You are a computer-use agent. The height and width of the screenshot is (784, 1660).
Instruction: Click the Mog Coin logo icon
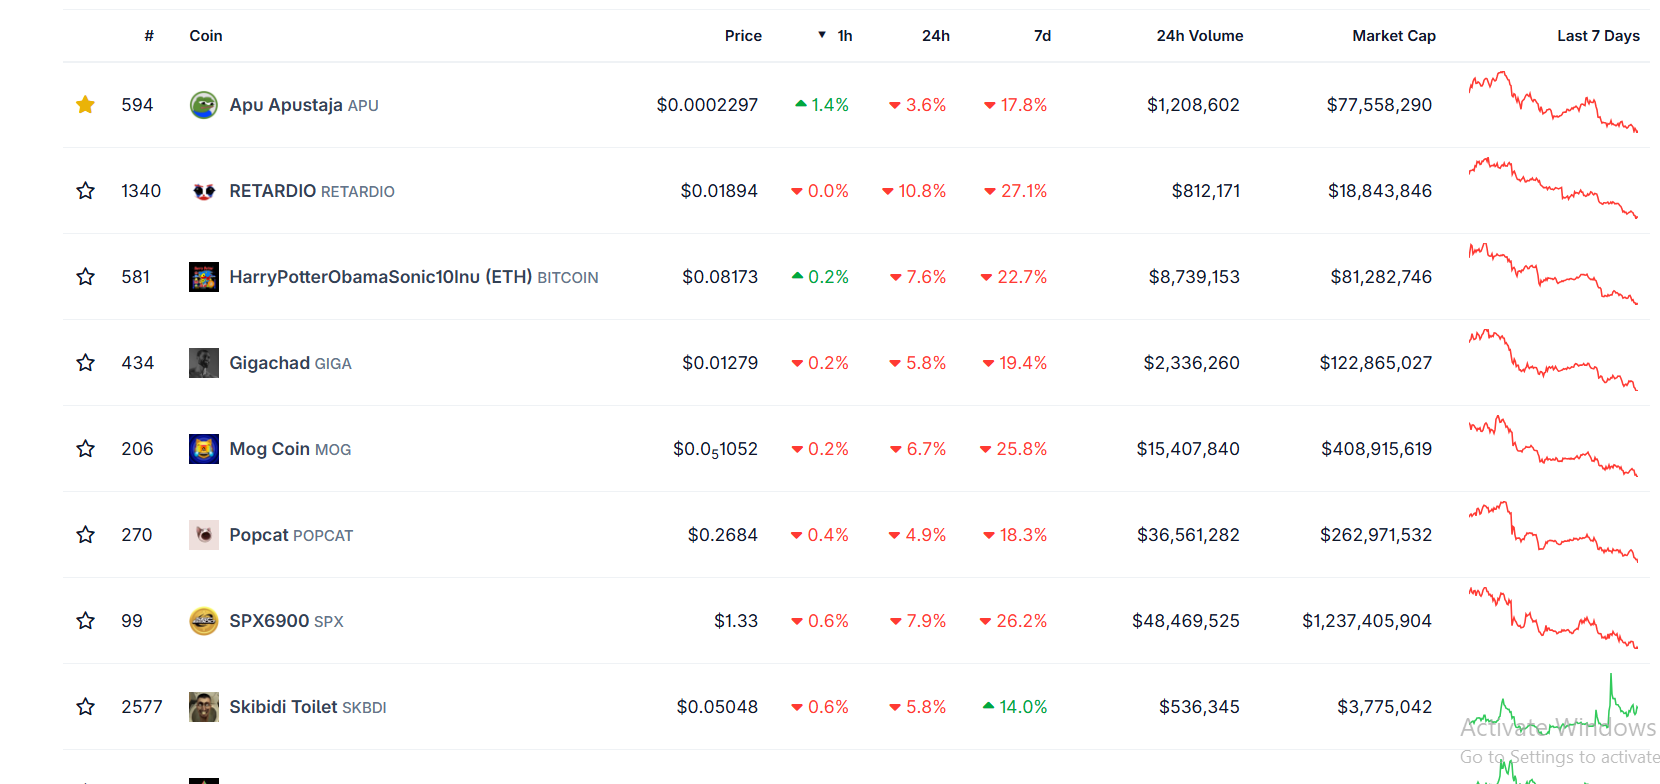click(204, 449)
